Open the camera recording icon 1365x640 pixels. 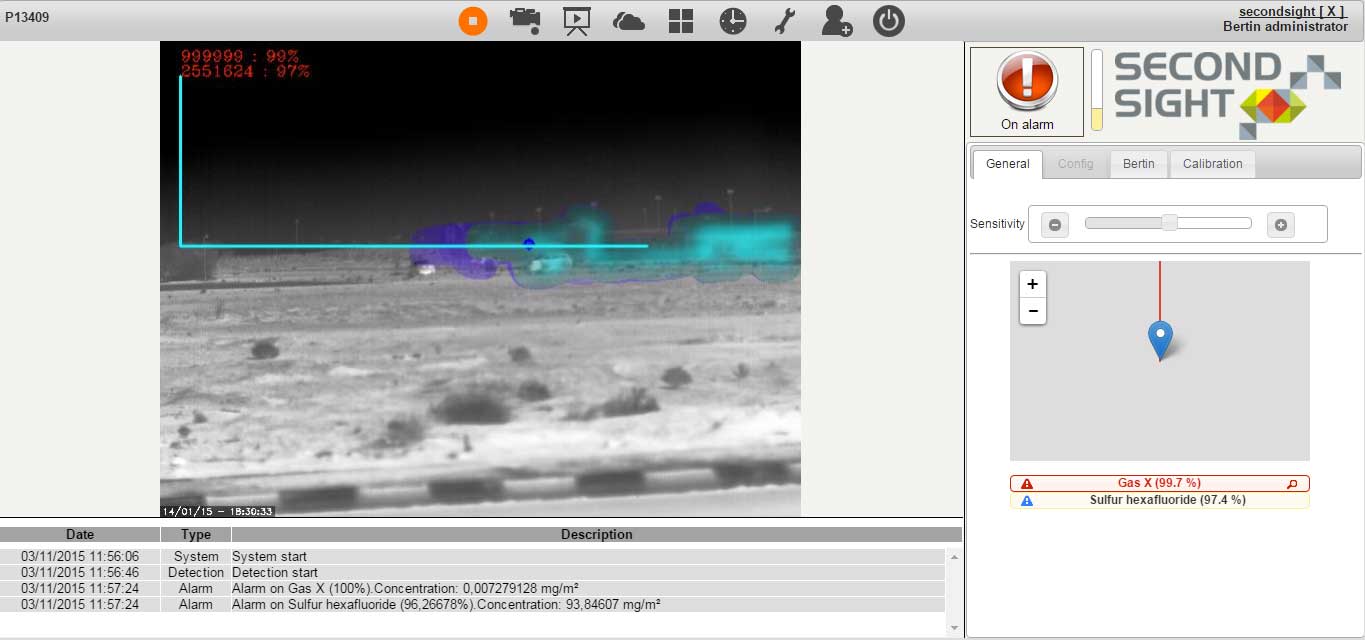click(x=525, y=20)
